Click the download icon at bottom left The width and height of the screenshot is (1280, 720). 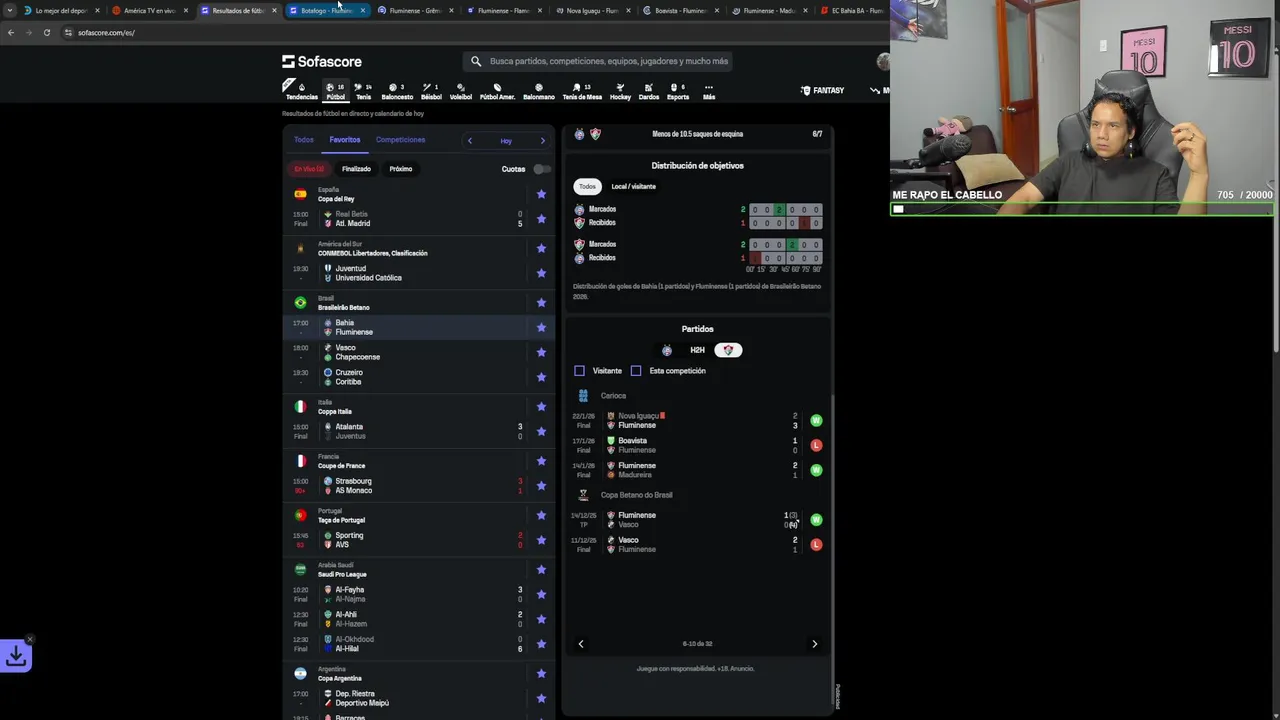pyautogui.click(x=16, y=656)
